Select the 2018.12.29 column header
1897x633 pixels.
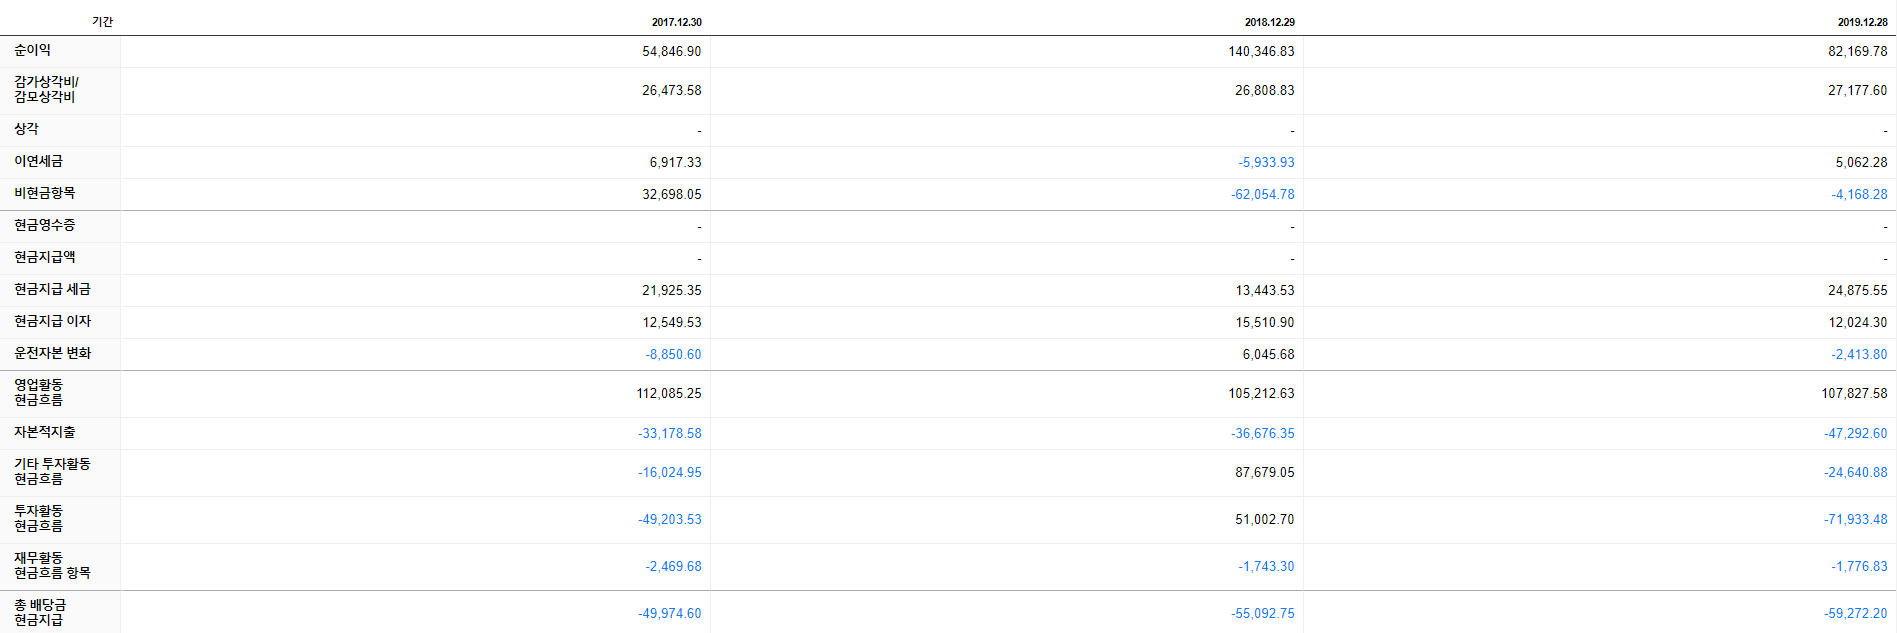click(1270, 22)
